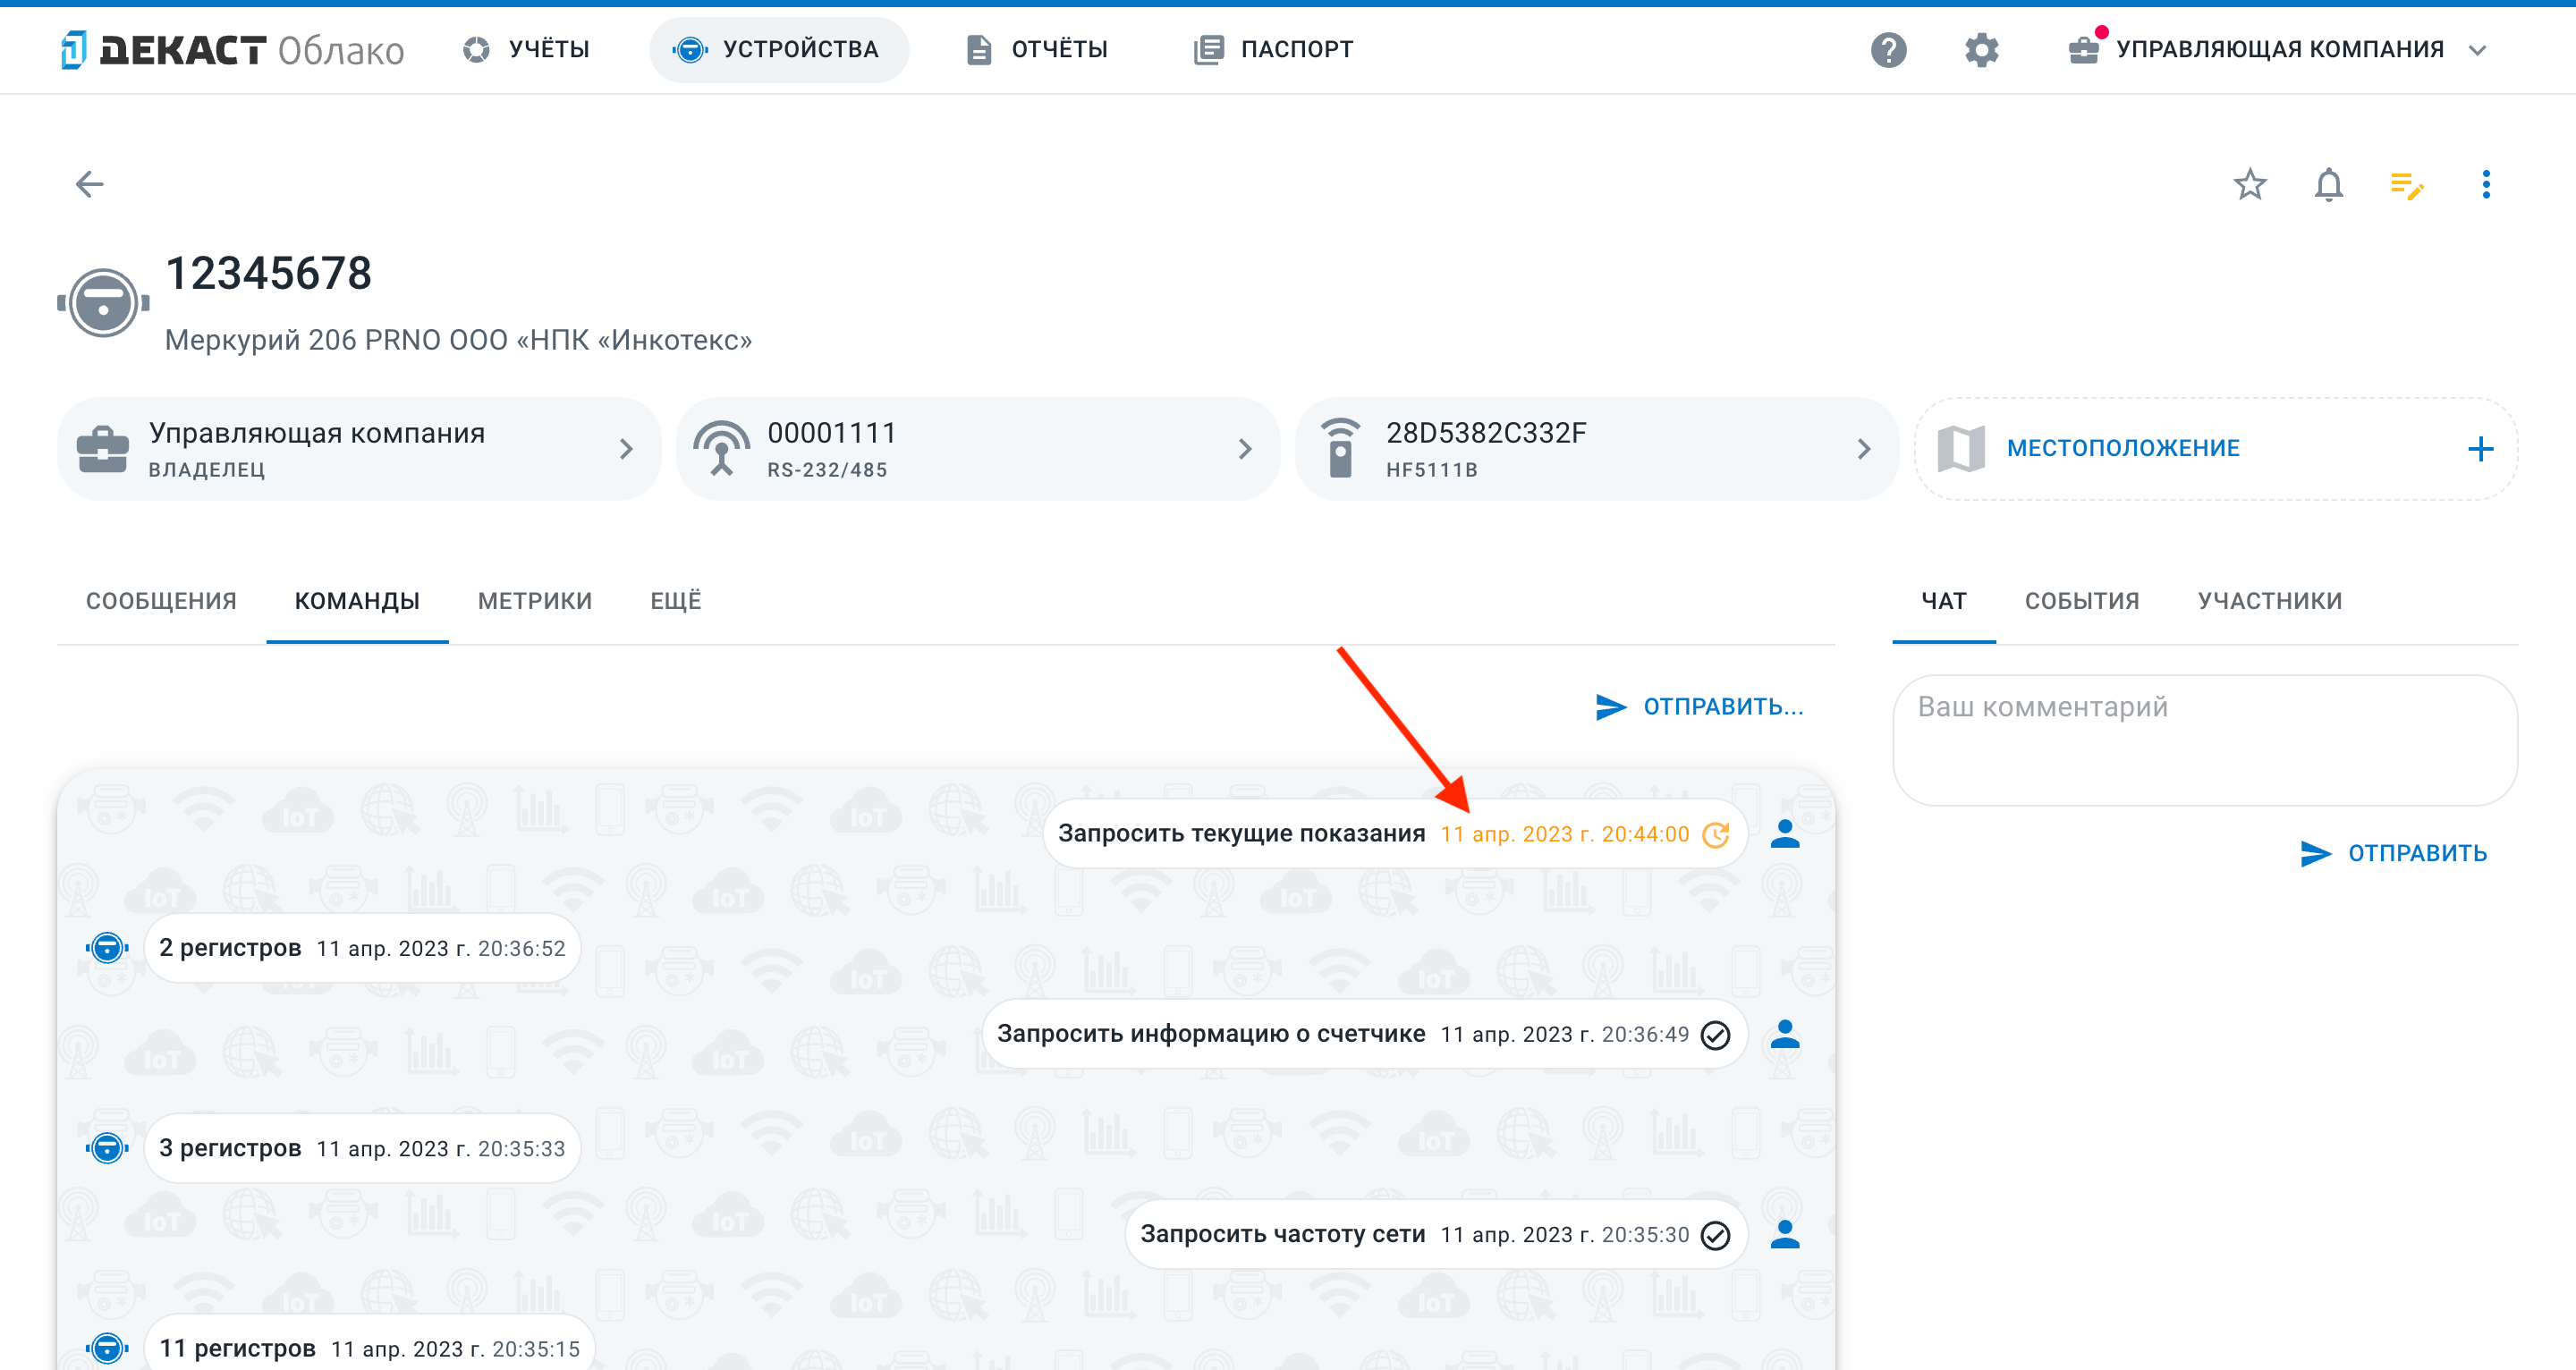This screenshot has width=2576, height=1370.
Task: Click the device meter icon beside 12345678
Action: pyautogui.click(x=103, y=303)
